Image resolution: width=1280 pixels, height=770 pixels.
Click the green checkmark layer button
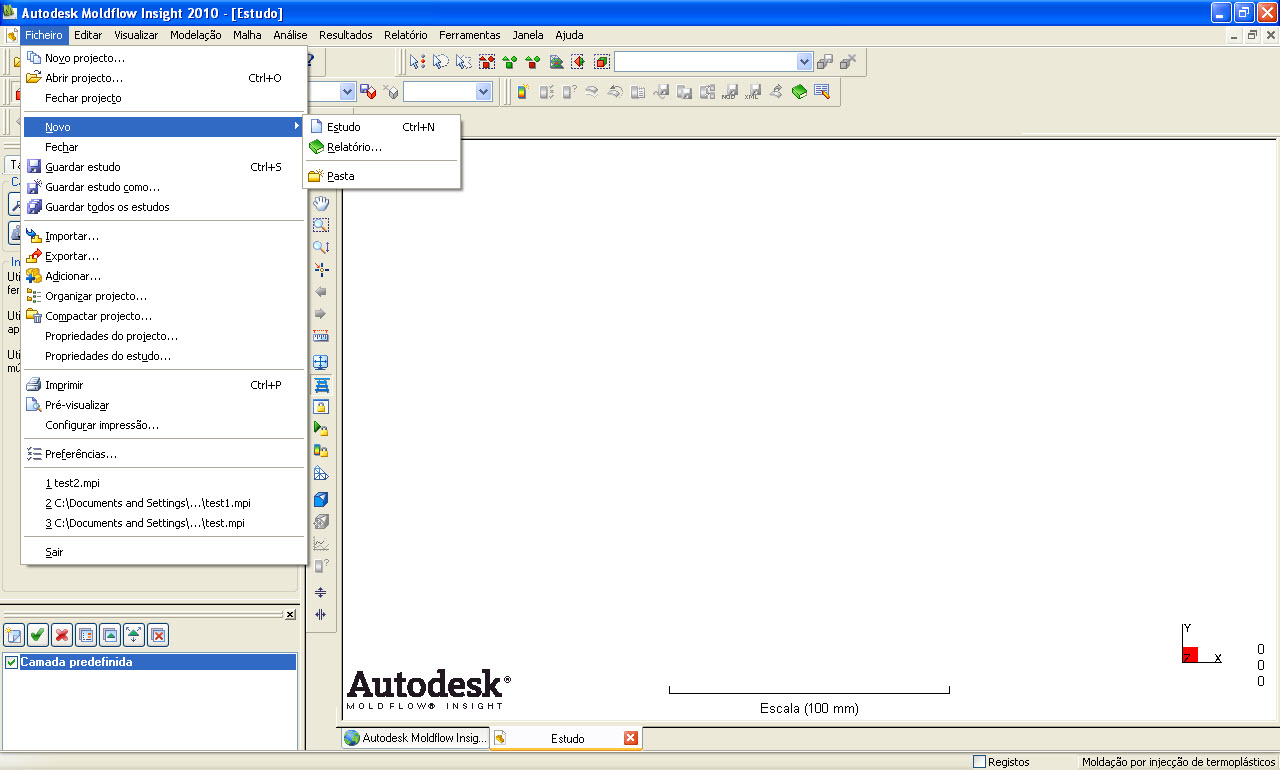click(x=38, y=634)
